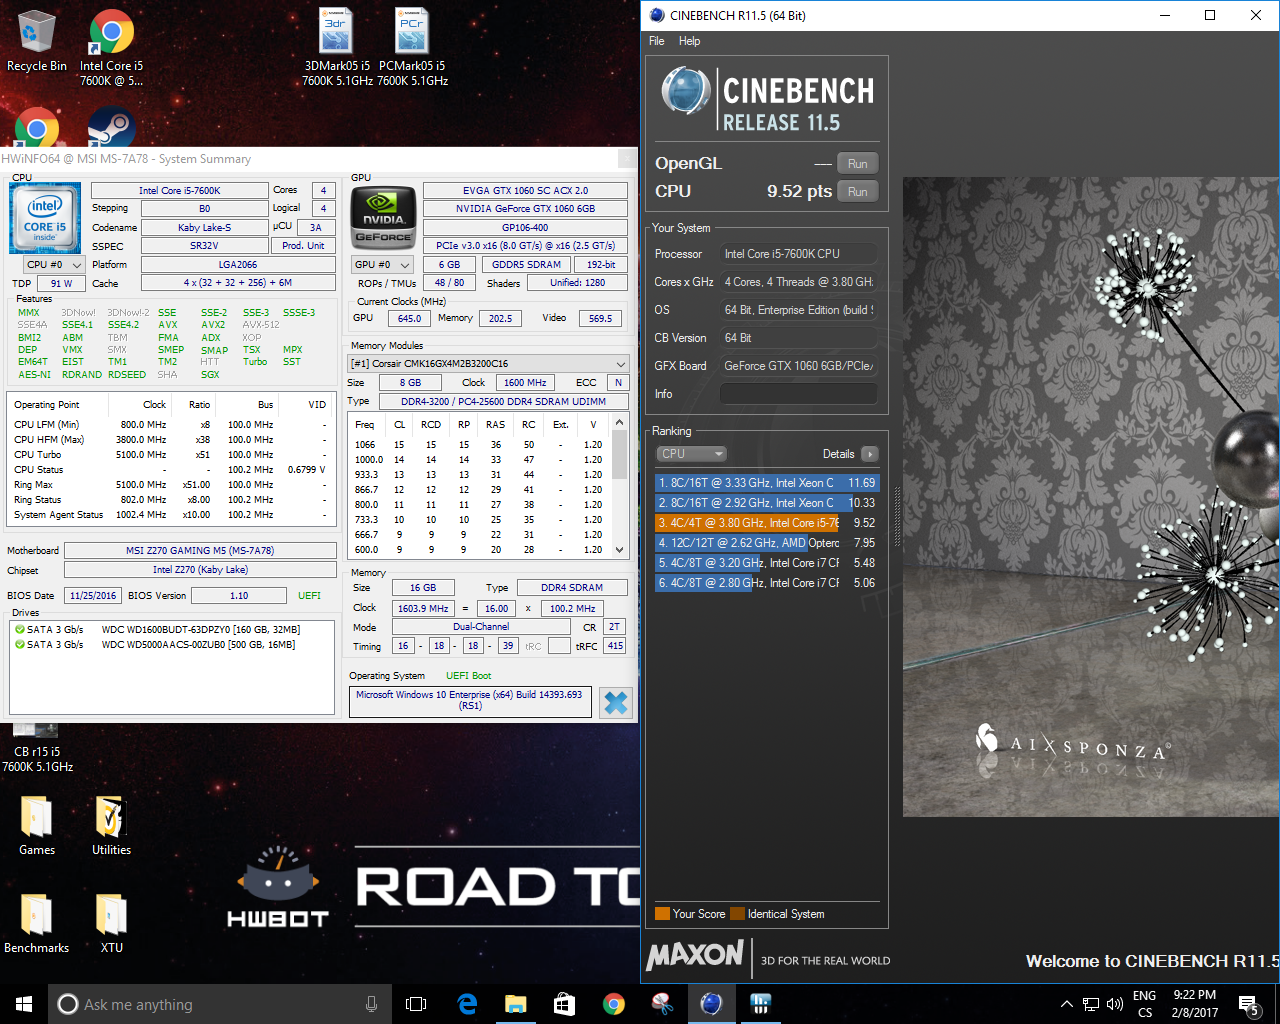Open PCMark05 i5 7600K 5.1GHz file
The width and height of the screenshot is (1280, 1024).
412,46
